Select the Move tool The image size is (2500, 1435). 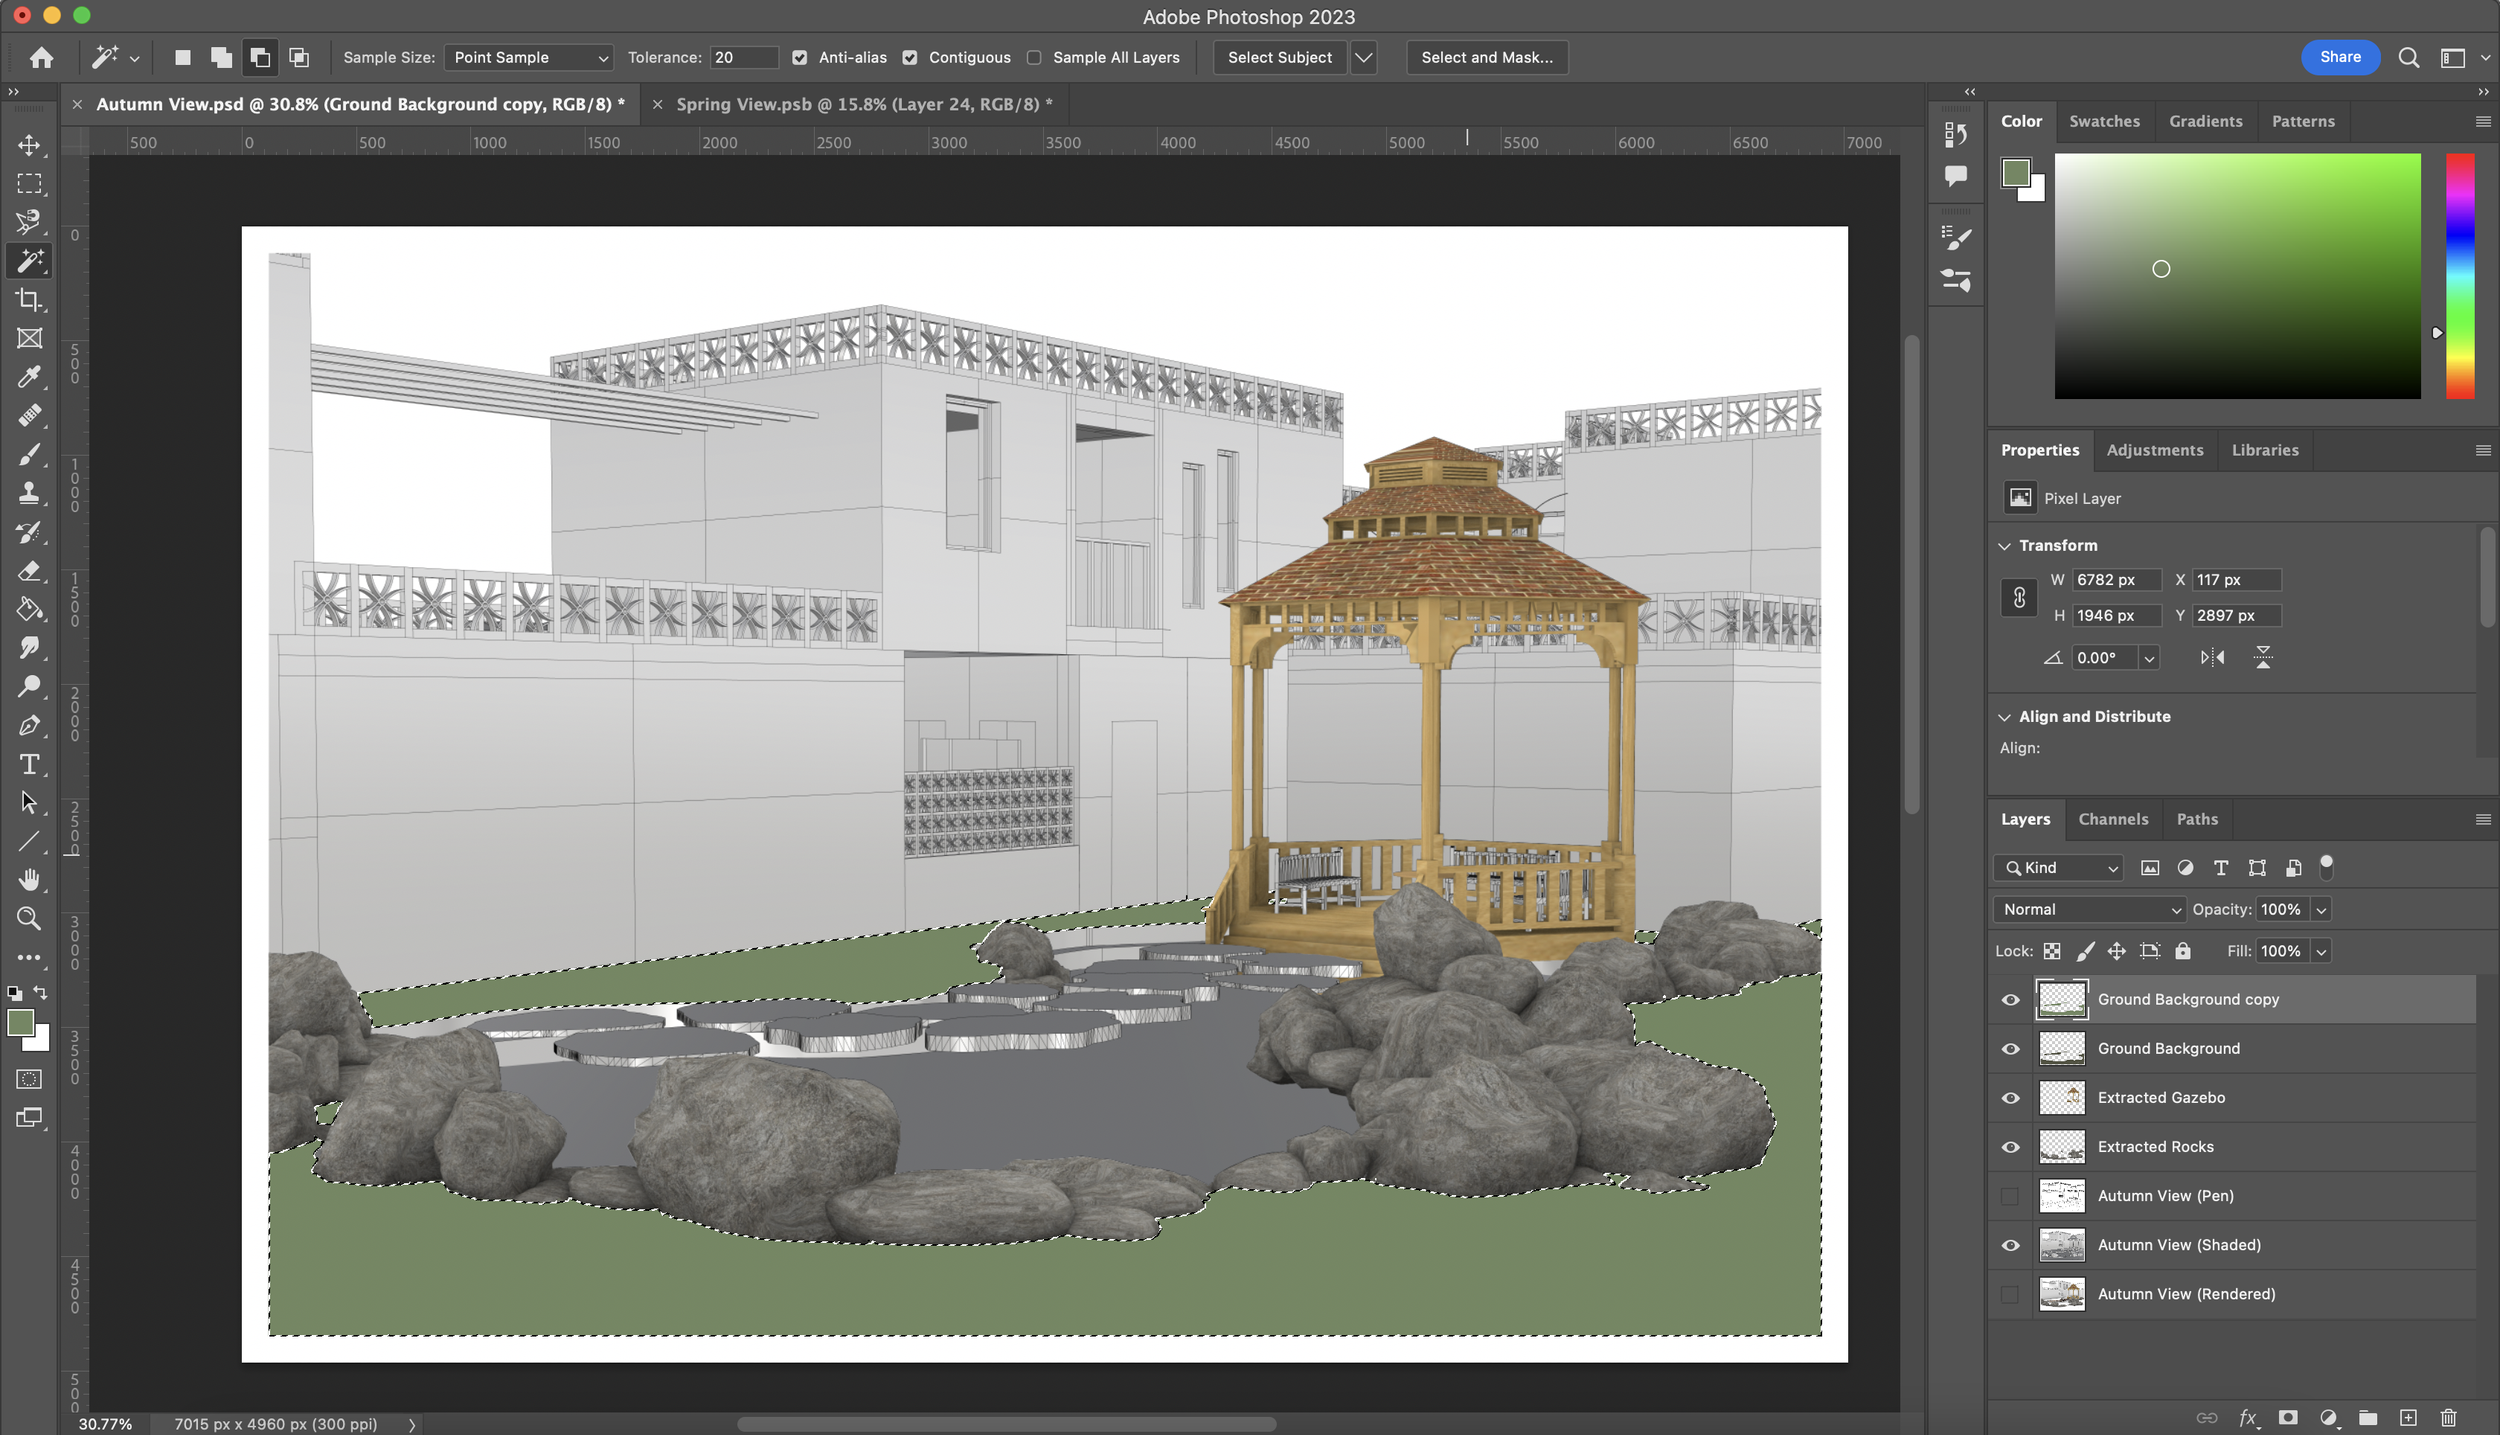coord(29,145)
